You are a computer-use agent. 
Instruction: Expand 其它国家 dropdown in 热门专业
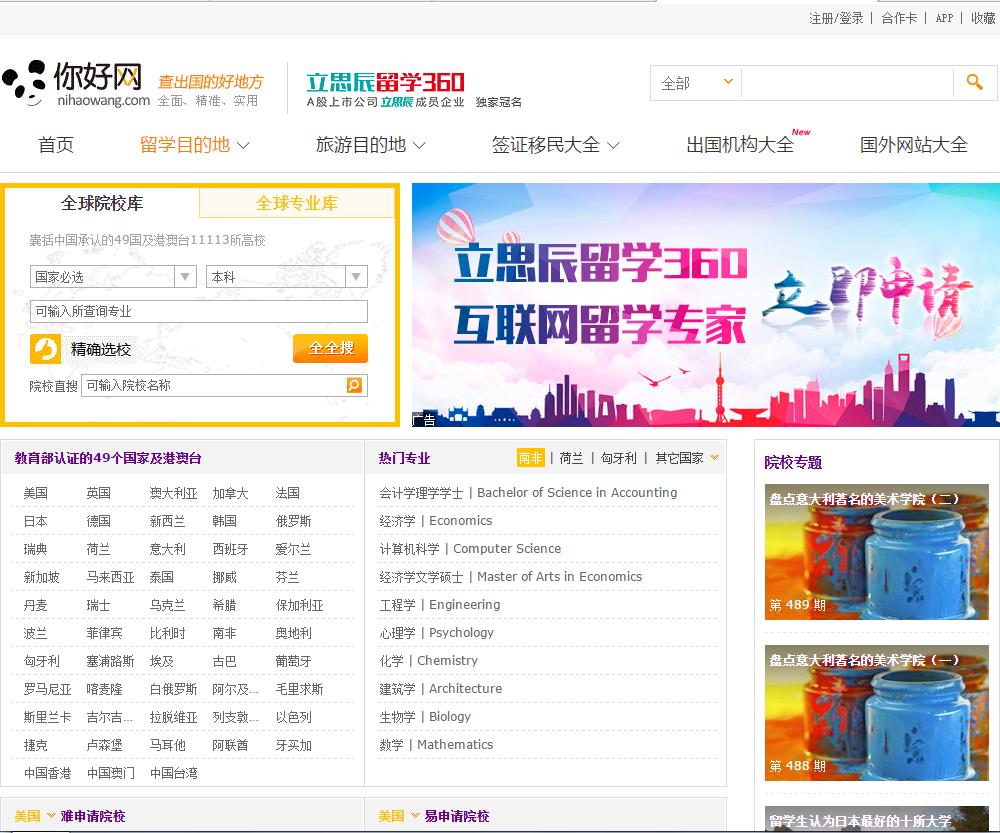[714, 457]
